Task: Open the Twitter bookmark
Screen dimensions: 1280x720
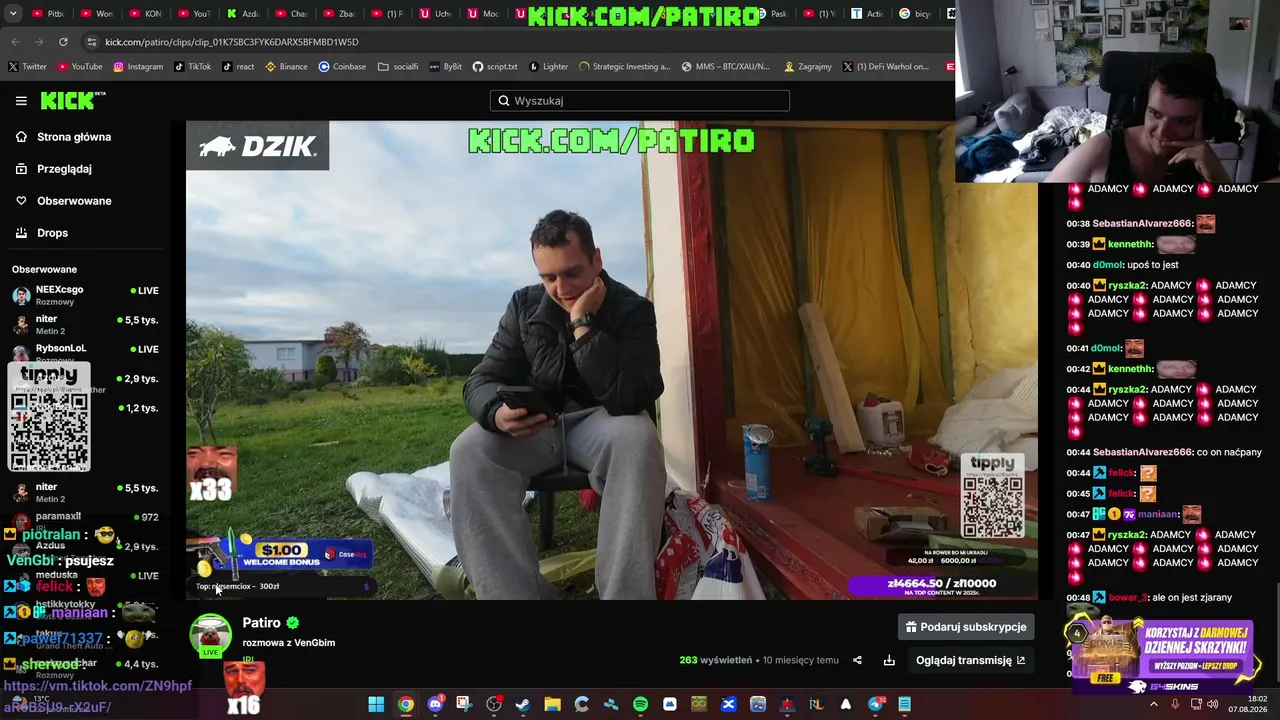Action: click(x=27, y=67)
